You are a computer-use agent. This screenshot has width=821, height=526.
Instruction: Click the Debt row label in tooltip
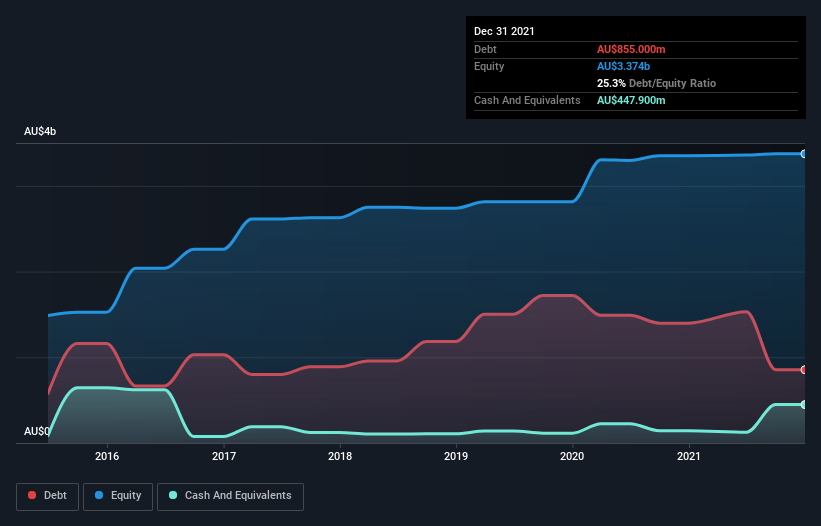click(485, 49)
